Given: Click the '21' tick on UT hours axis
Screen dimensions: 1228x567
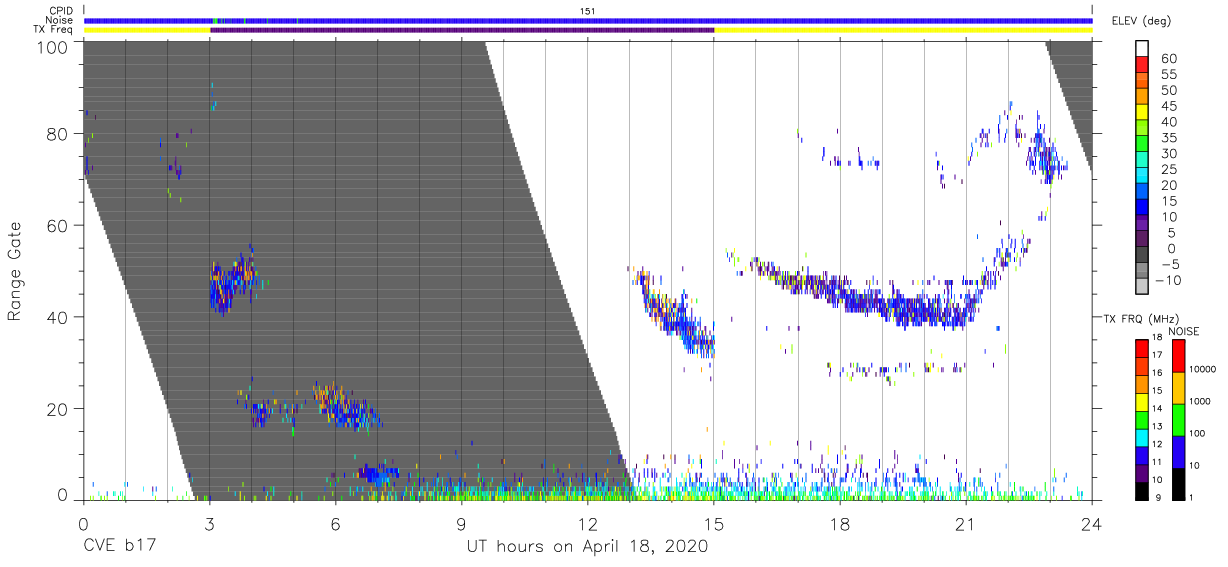Looking at the screenshot, I should coord(966,523).
